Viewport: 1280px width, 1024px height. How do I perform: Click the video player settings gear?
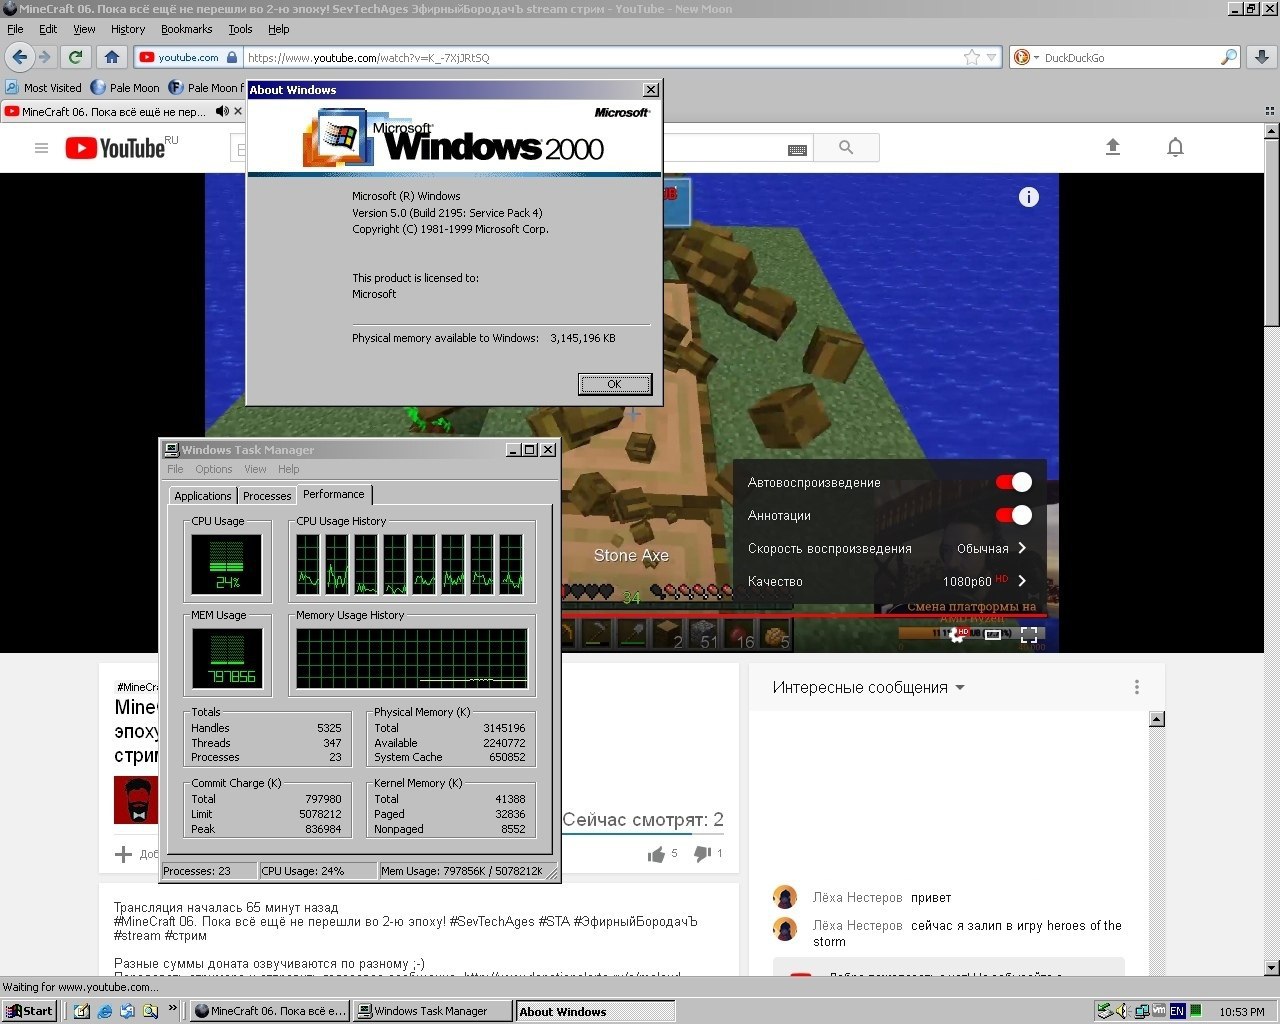pyautogui.click(x=957, y=634)
